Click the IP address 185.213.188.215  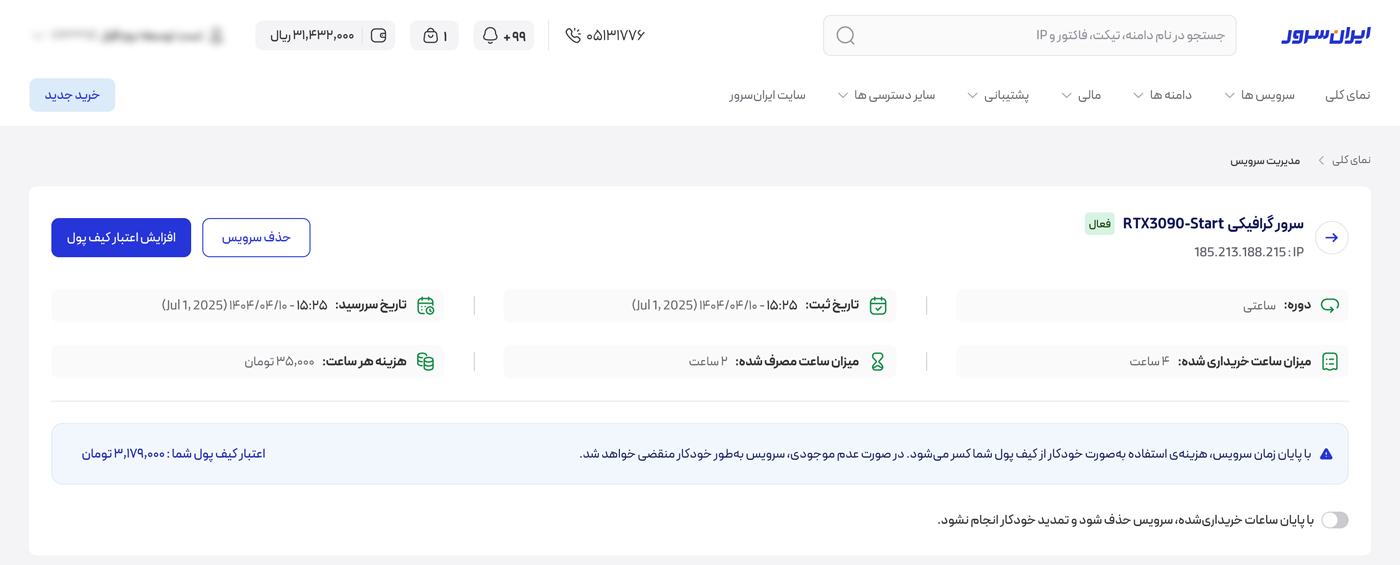1239,252
